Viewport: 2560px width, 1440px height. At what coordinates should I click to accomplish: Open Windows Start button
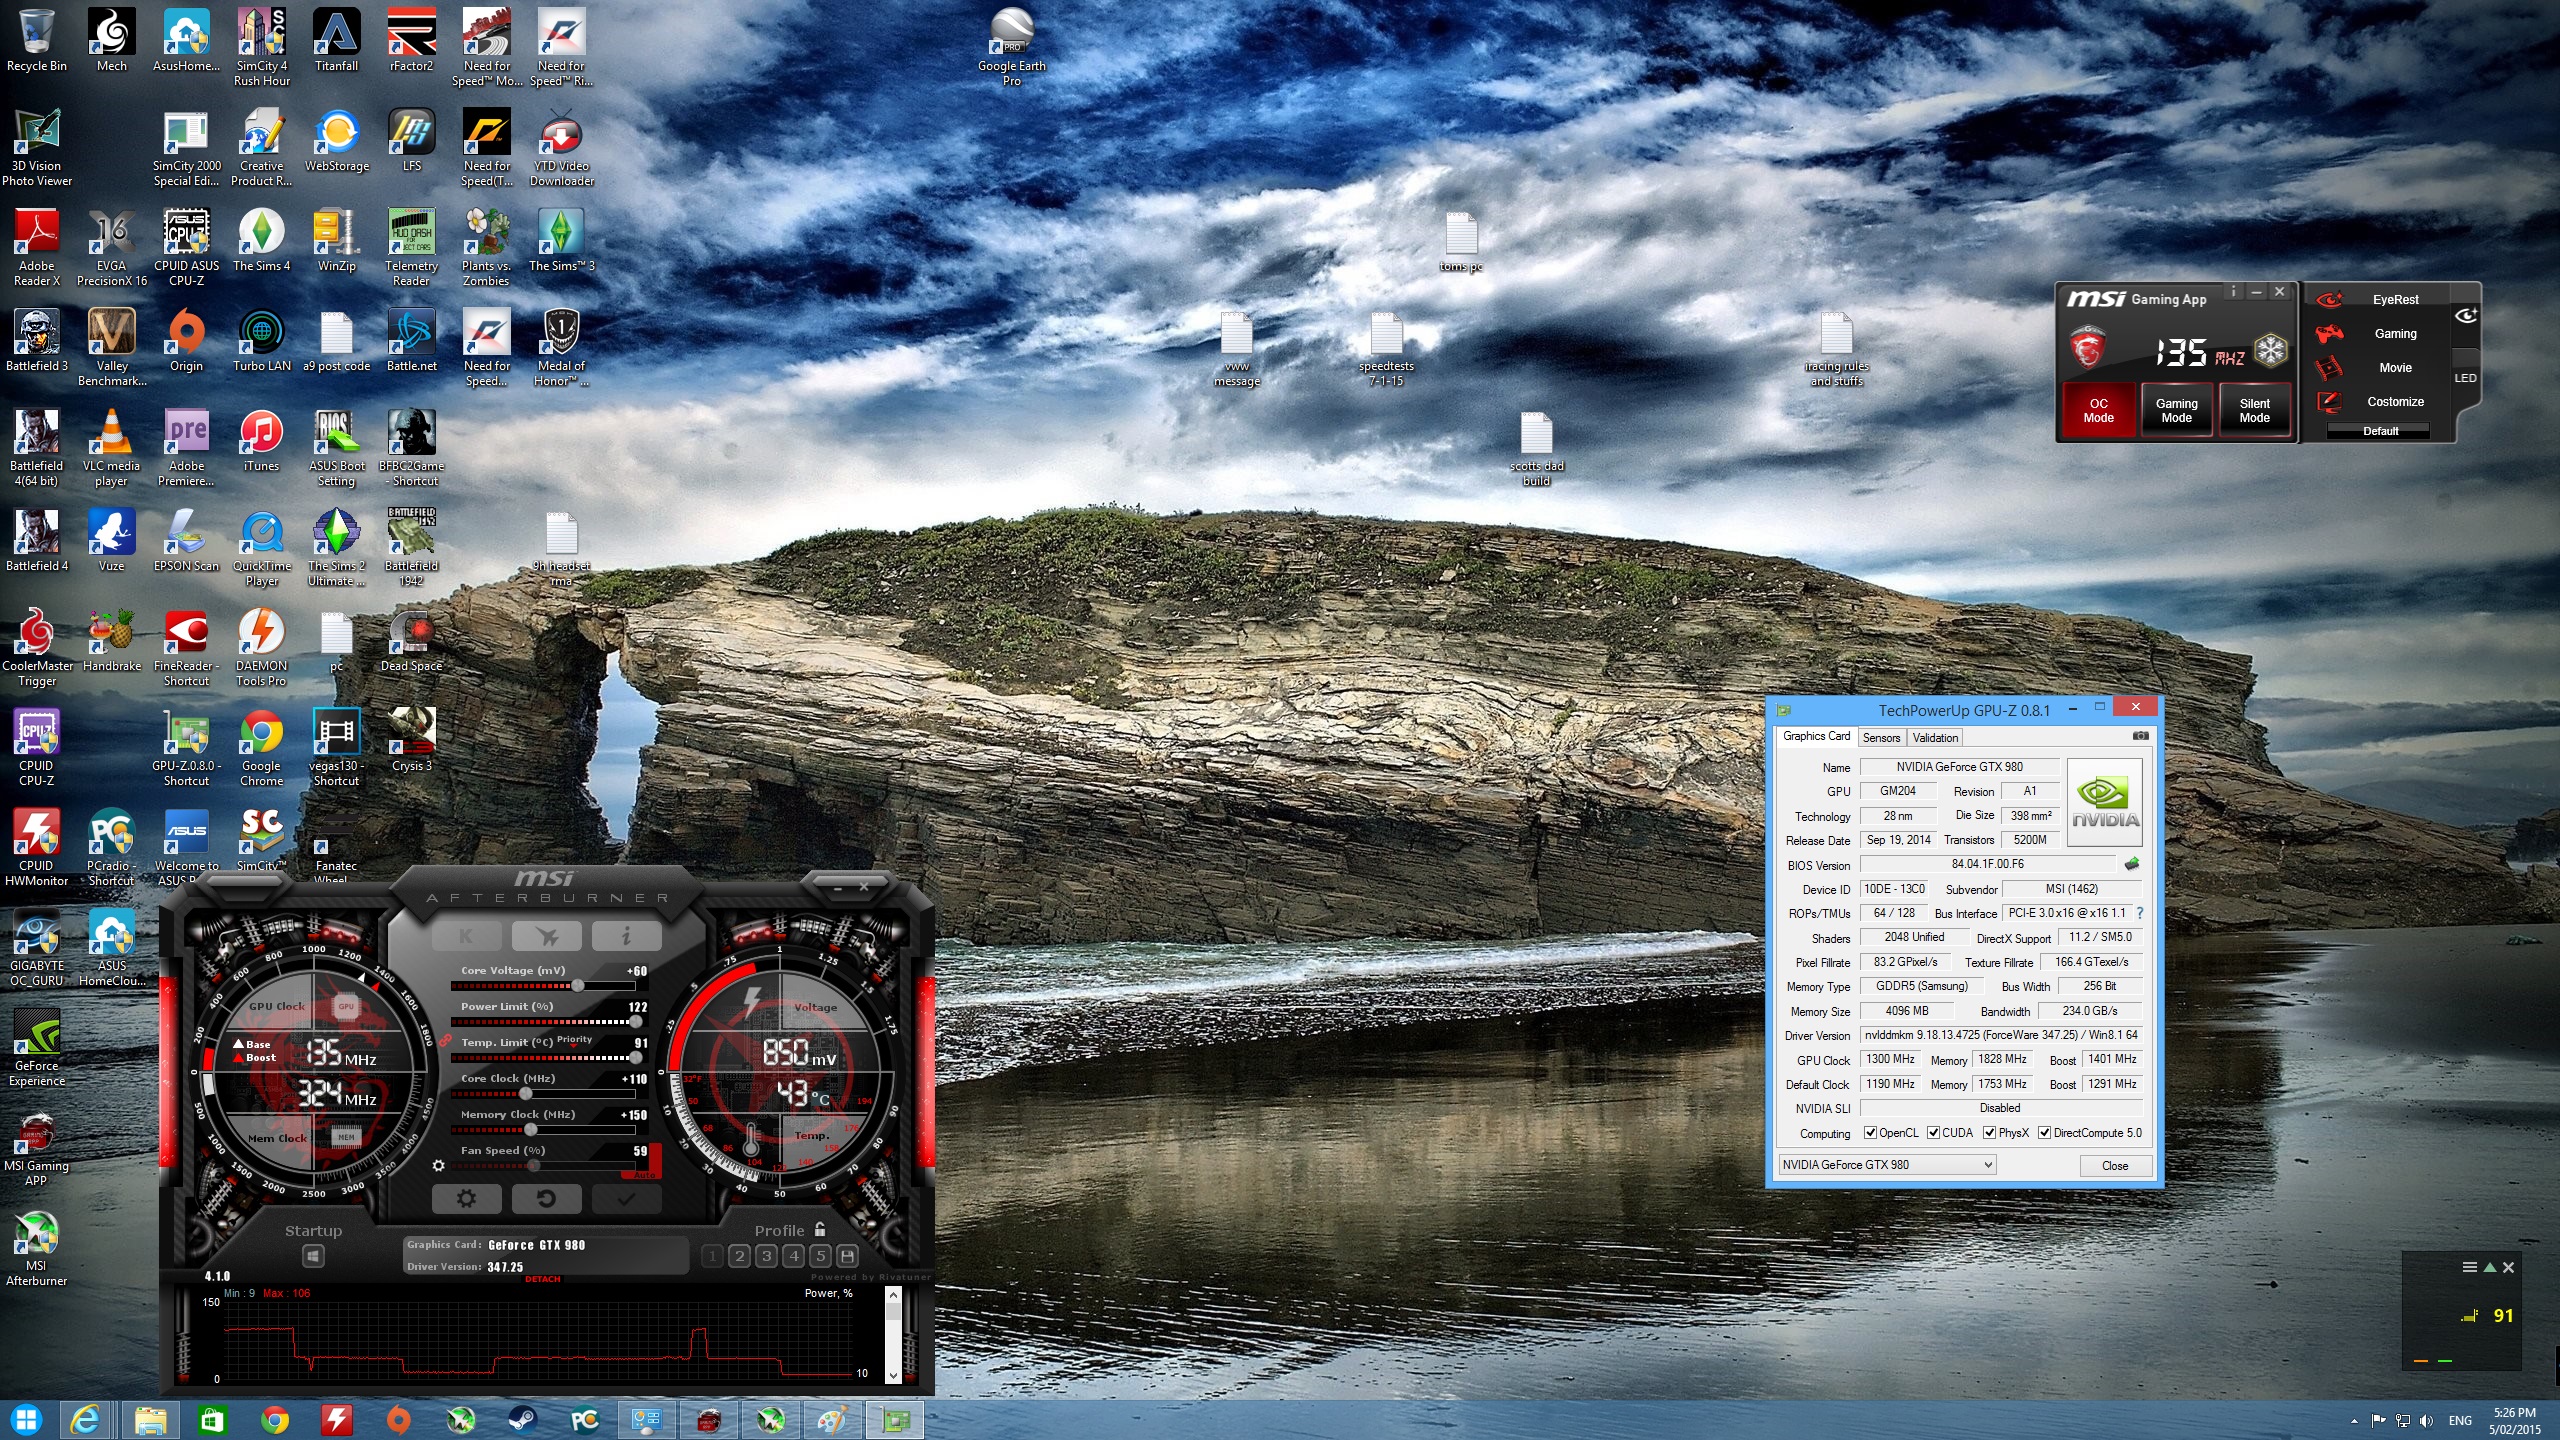coord(26,1419)
